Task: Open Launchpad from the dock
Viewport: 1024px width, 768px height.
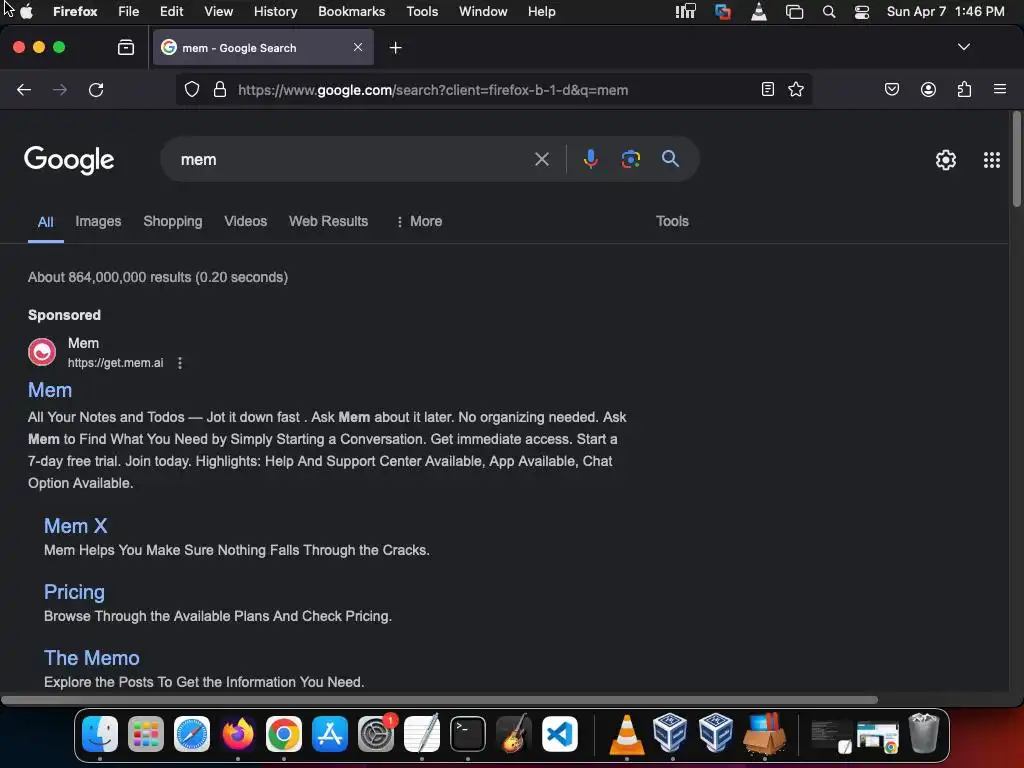Action: click(146, 734)
